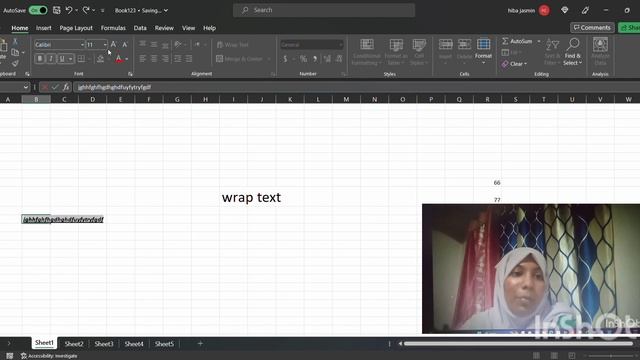Increase font size with larger A
The height and width of the screenshot is (360, 640).
(113, 44)
